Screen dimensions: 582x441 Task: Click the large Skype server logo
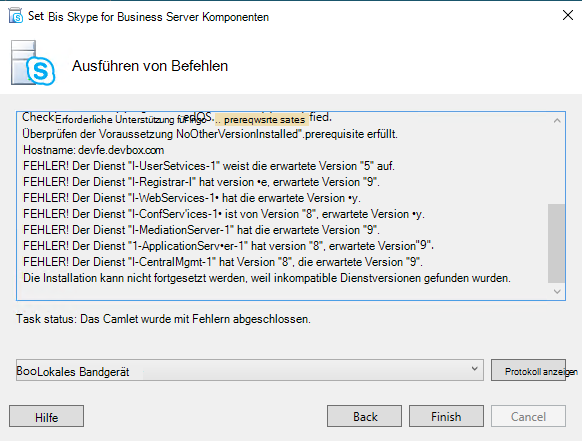pyautogui.click(x=33, y=63)
